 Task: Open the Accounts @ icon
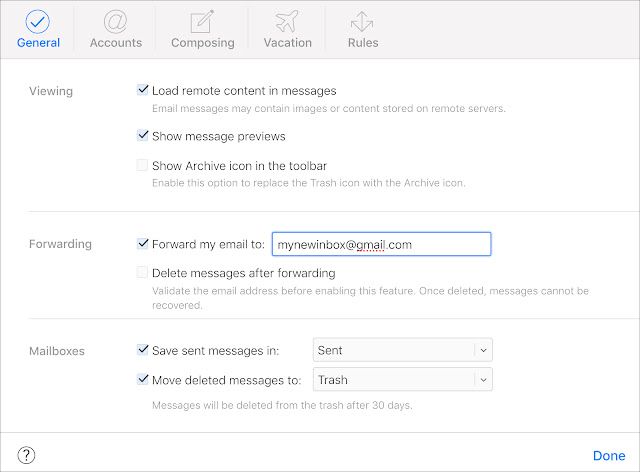click(x=116, y=22)
